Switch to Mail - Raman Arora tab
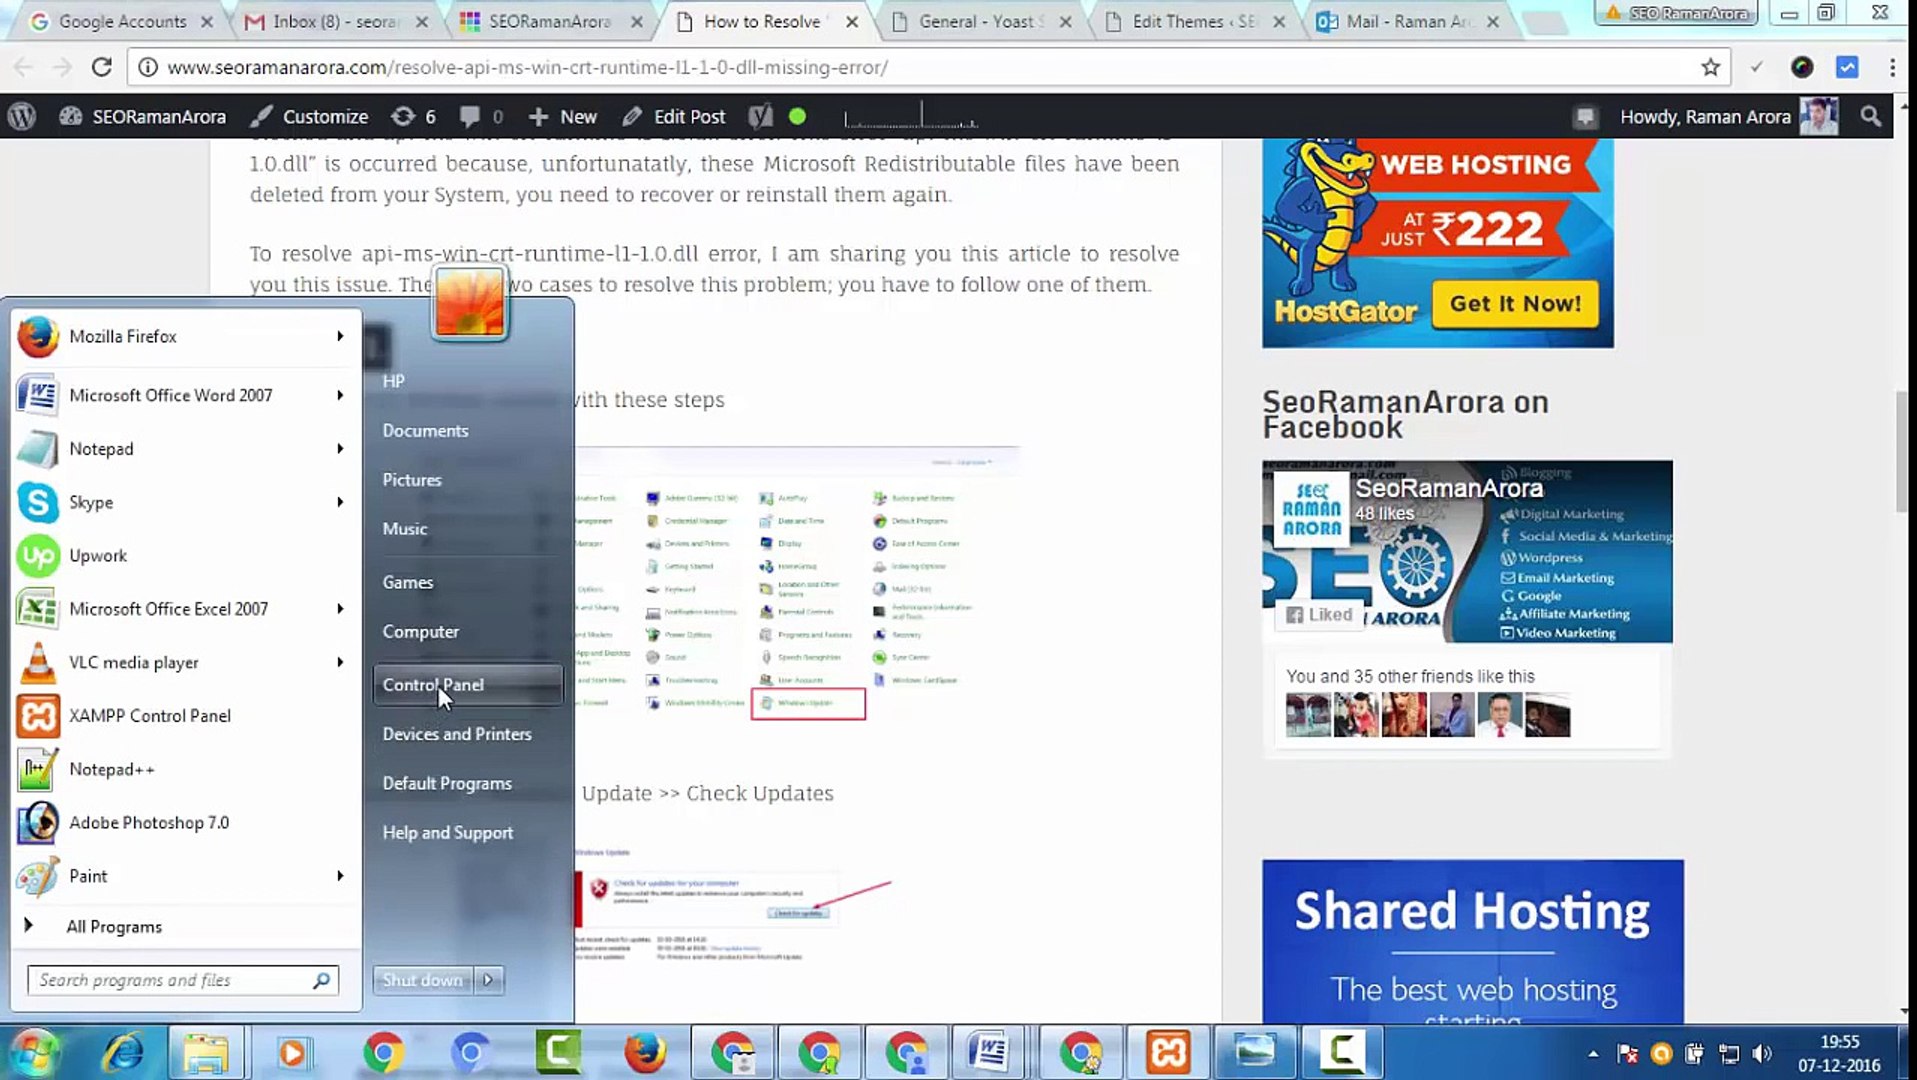 click(1408, 21)
